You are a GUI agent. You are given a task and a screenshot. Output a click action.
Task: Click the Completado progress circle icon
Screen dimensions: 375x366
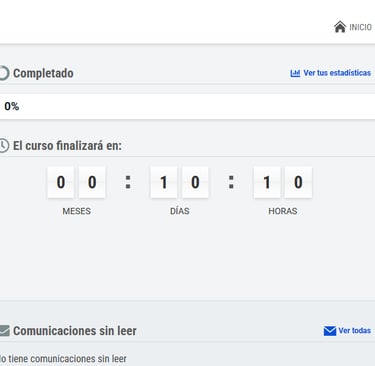pos(4,73)
